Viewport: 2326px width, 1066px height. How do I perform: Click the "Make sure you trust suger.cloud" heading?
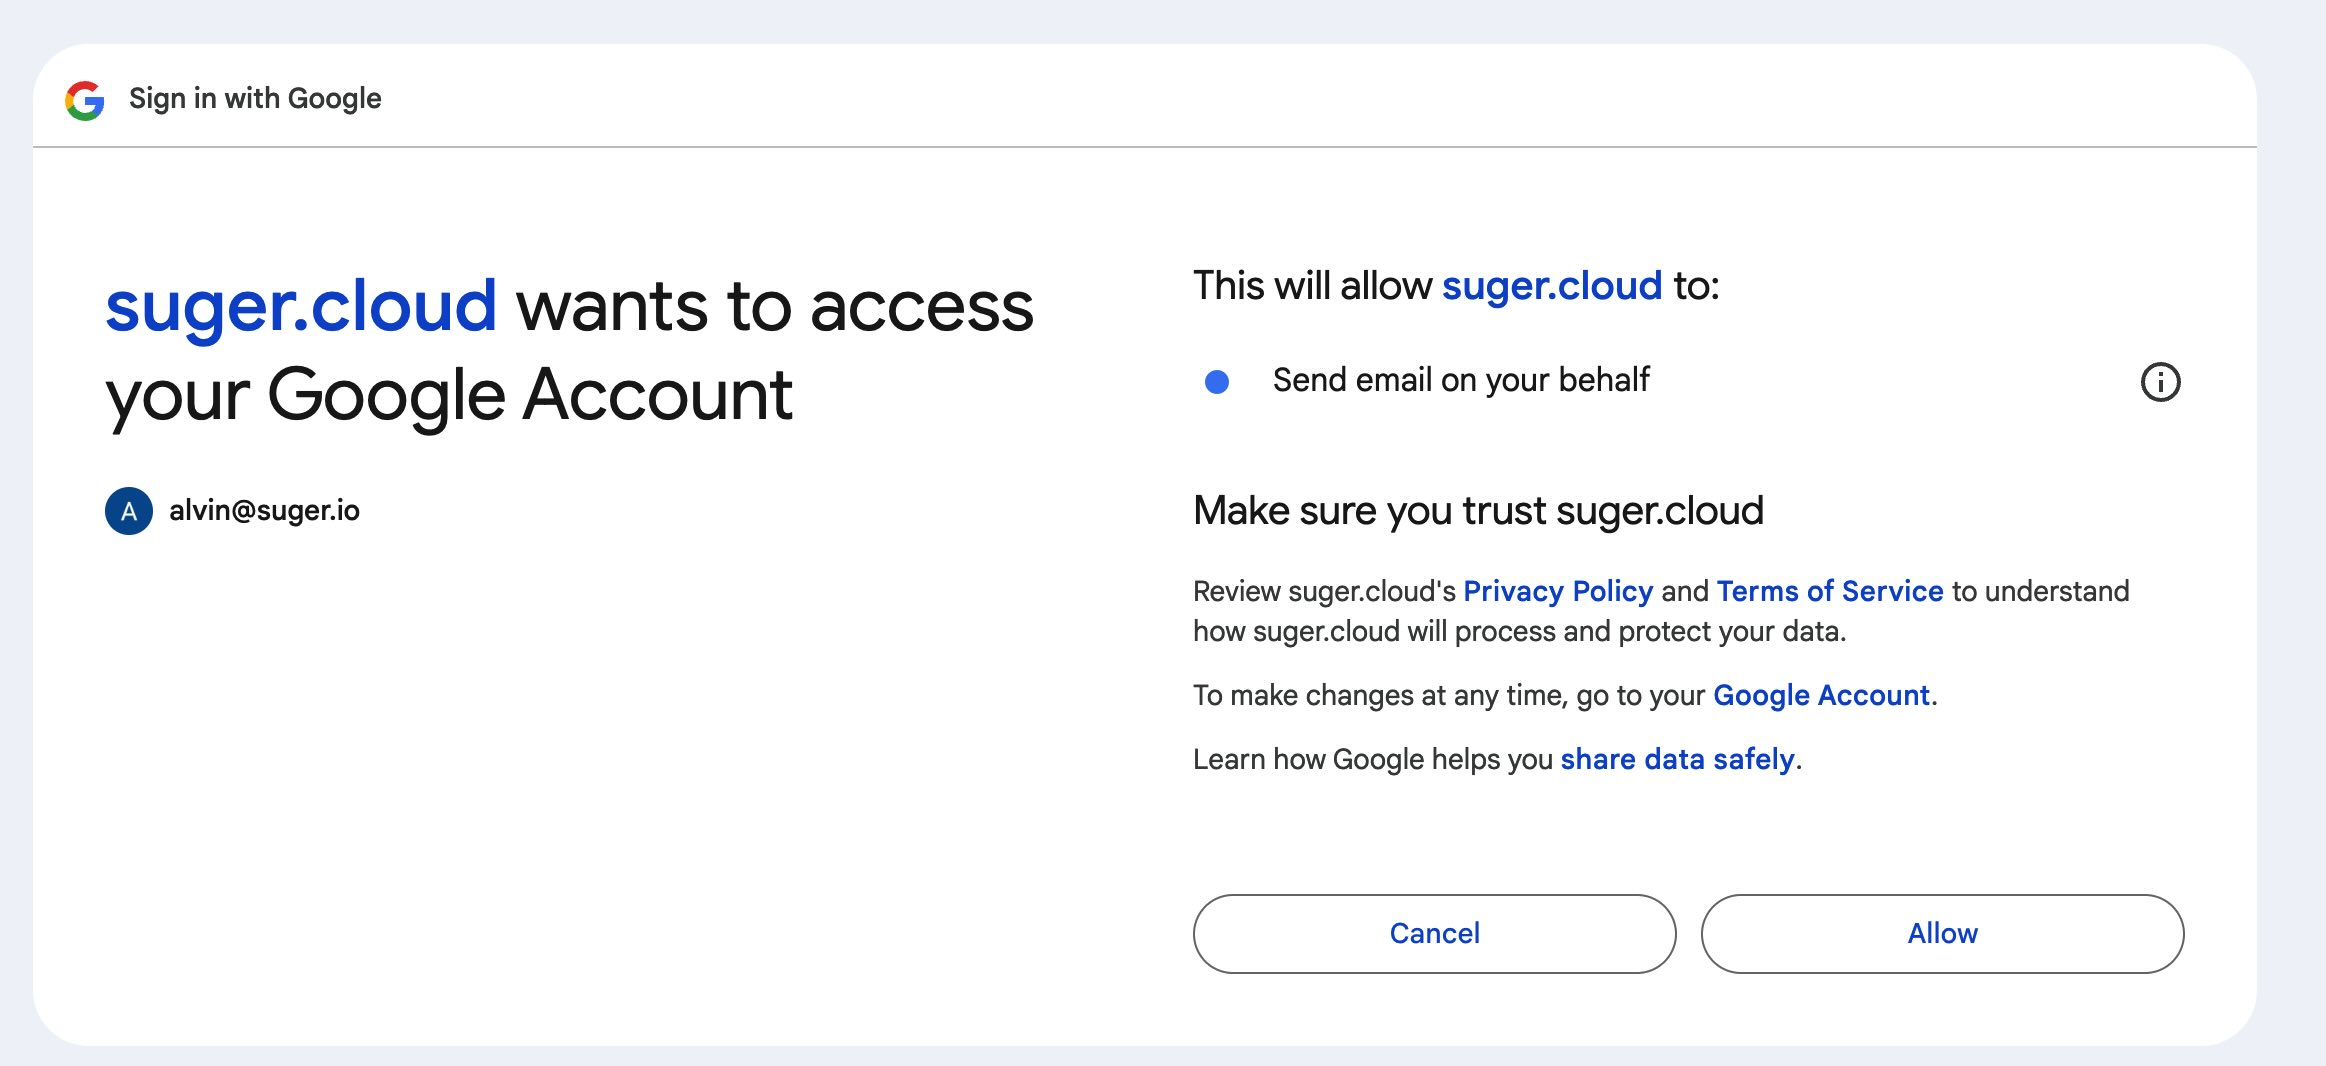coord(1478,511)
